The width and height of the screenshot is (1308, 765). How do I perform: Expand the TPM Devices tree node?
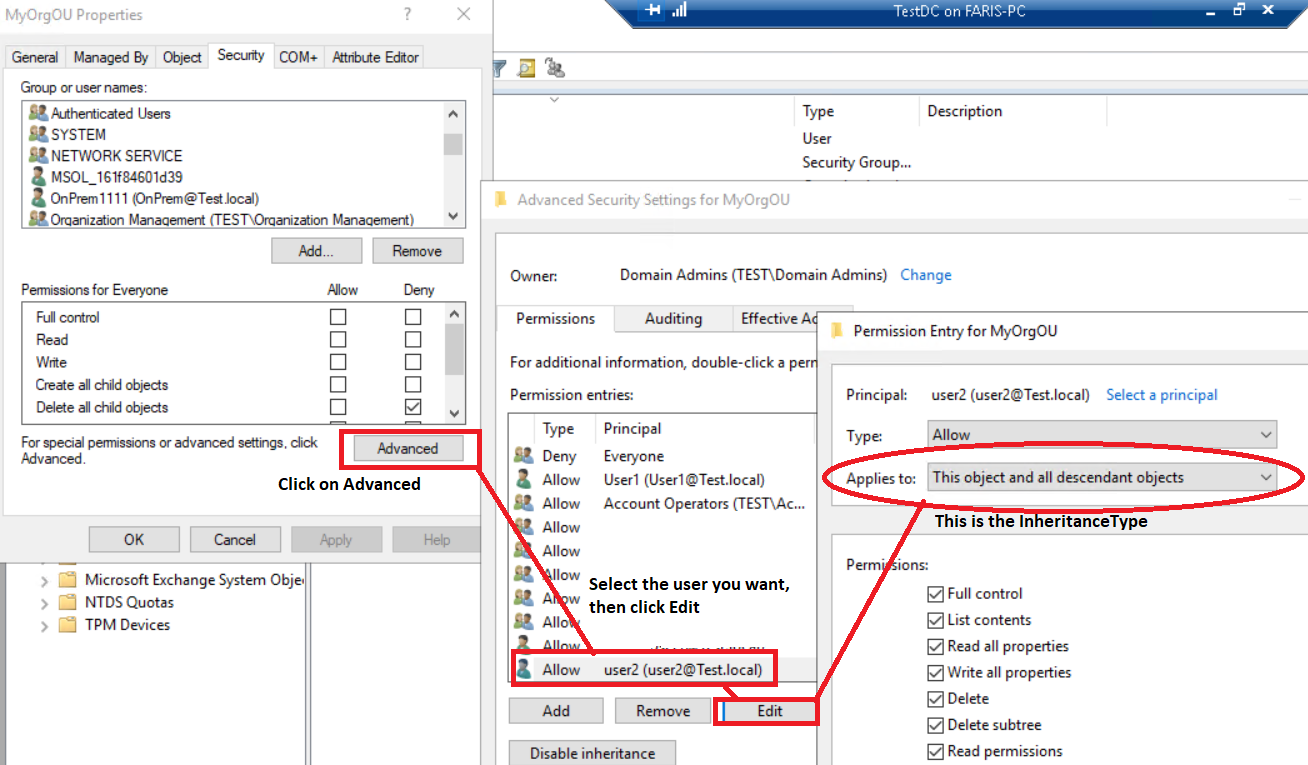[44, 626]
